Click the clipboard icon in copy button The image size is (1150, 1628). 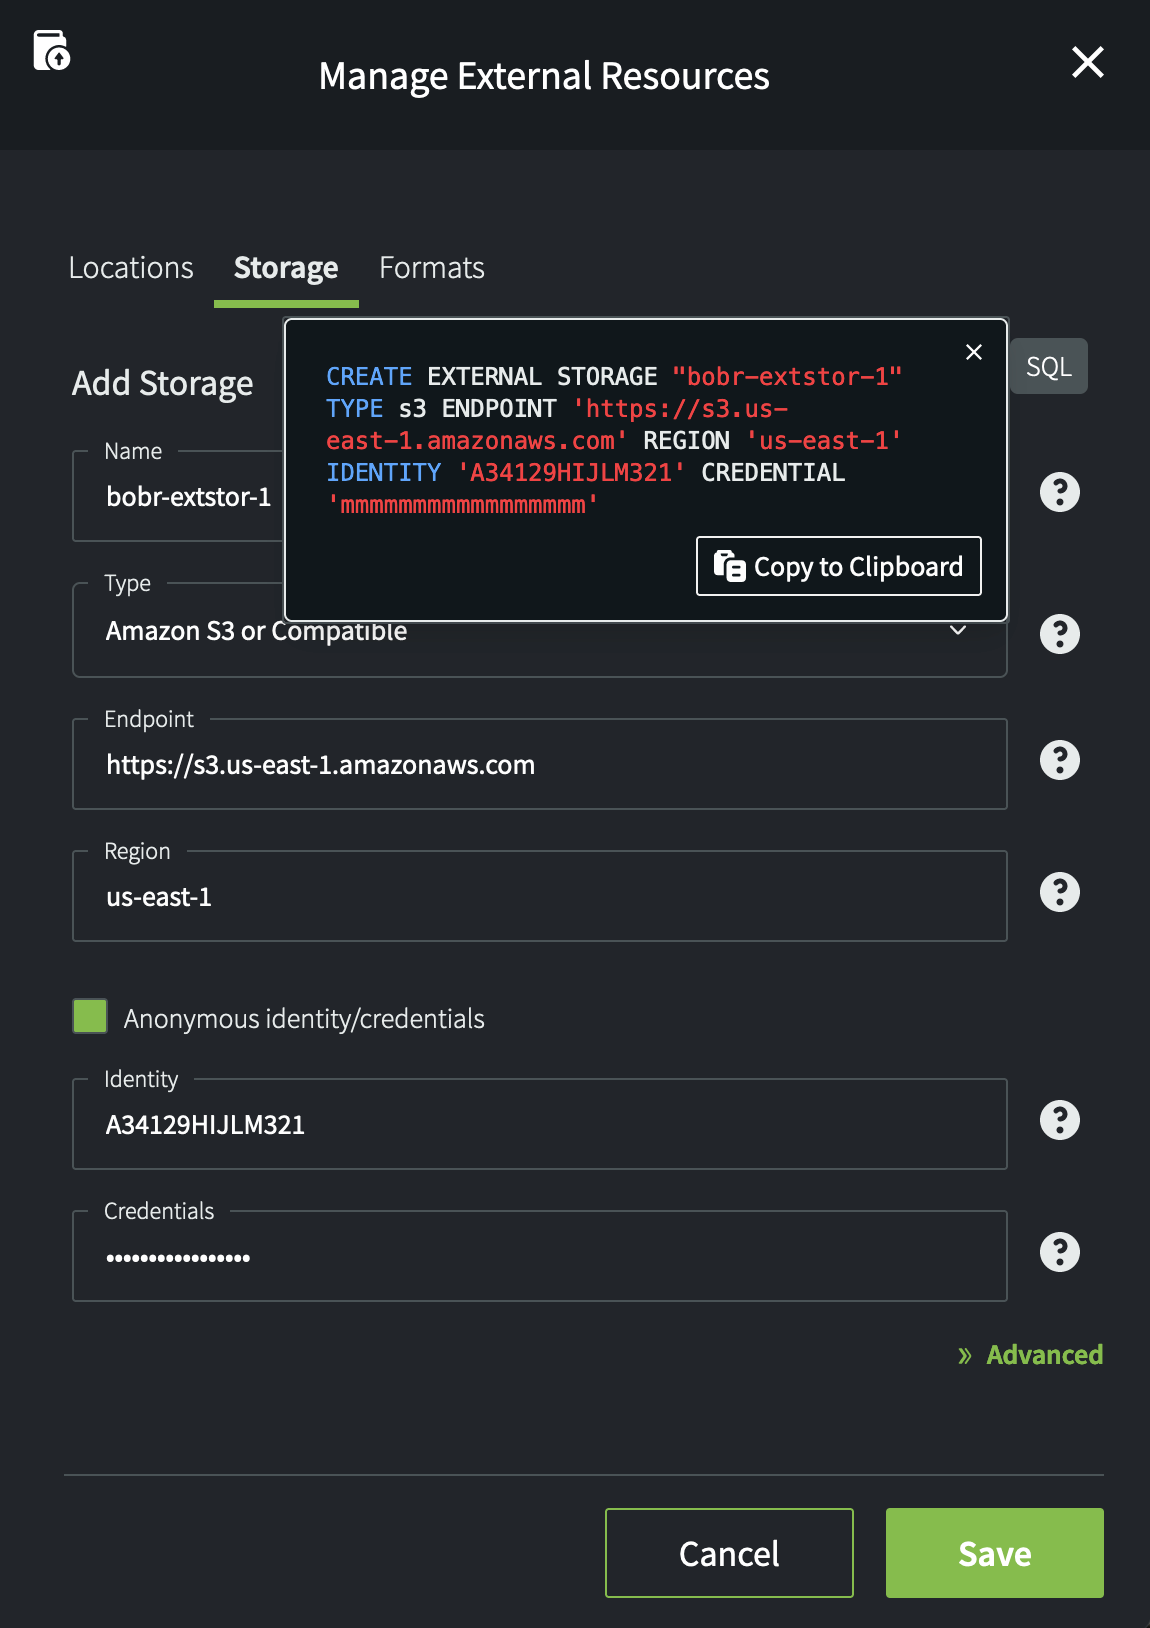[729, 566]
